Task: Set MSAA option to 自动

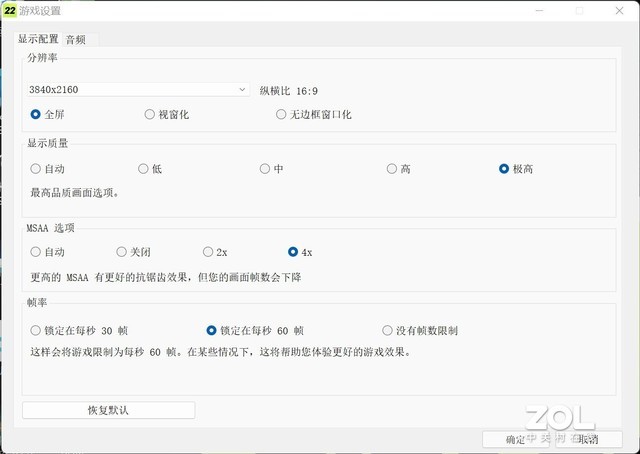Action: click(47, 252)
